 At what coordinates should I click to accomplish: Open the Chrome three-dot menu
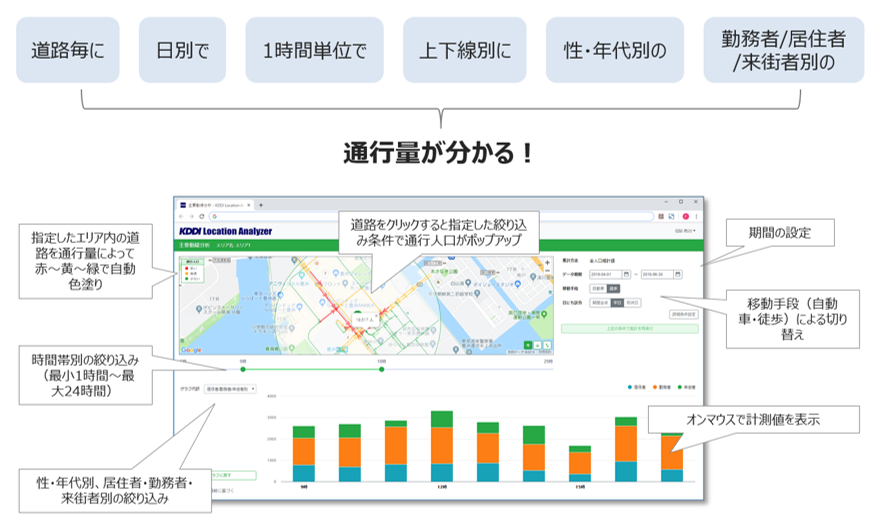point(696,216)
